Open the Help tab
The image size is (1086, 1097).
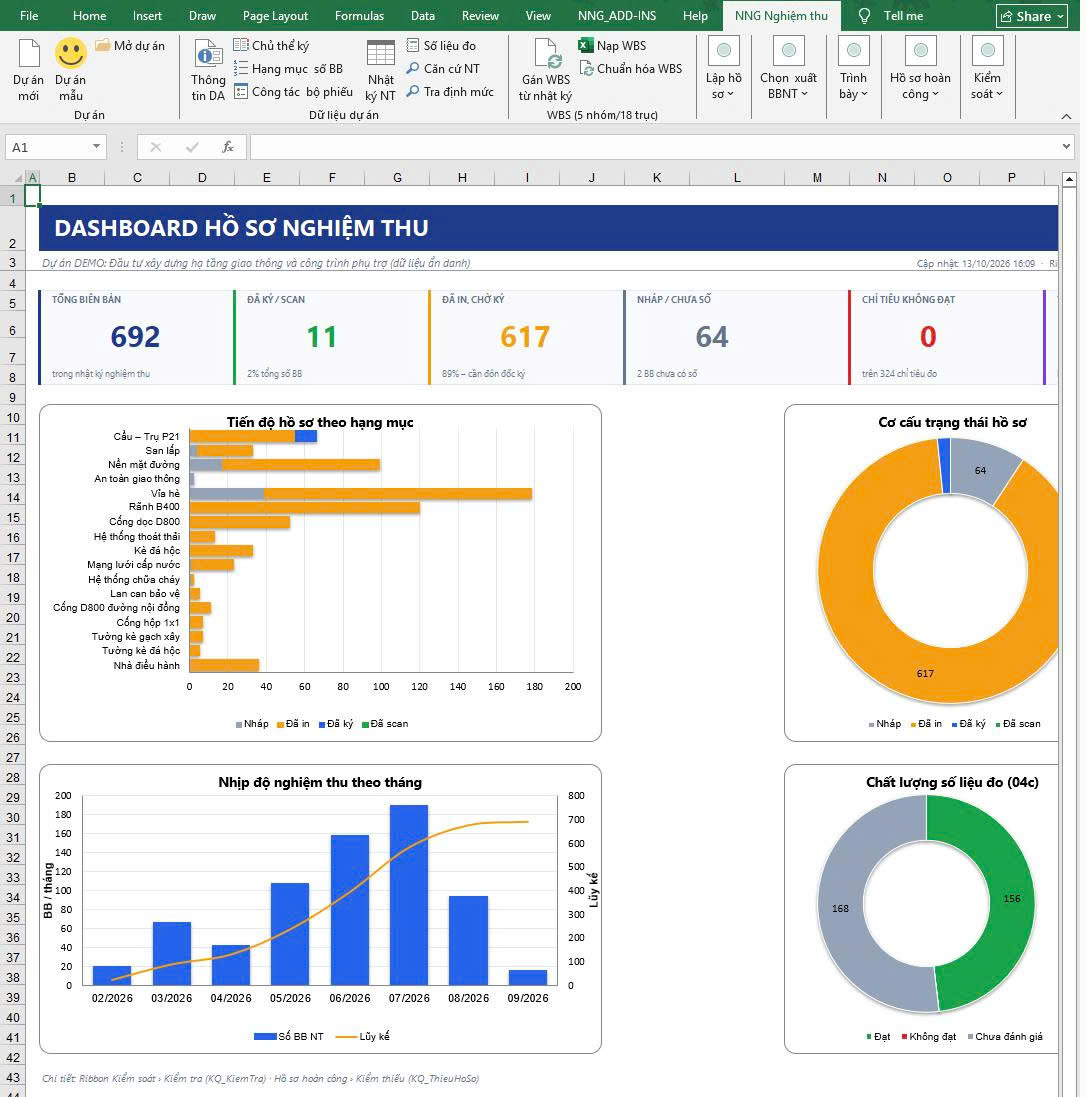pyautogui.click(x=695, y=15)
